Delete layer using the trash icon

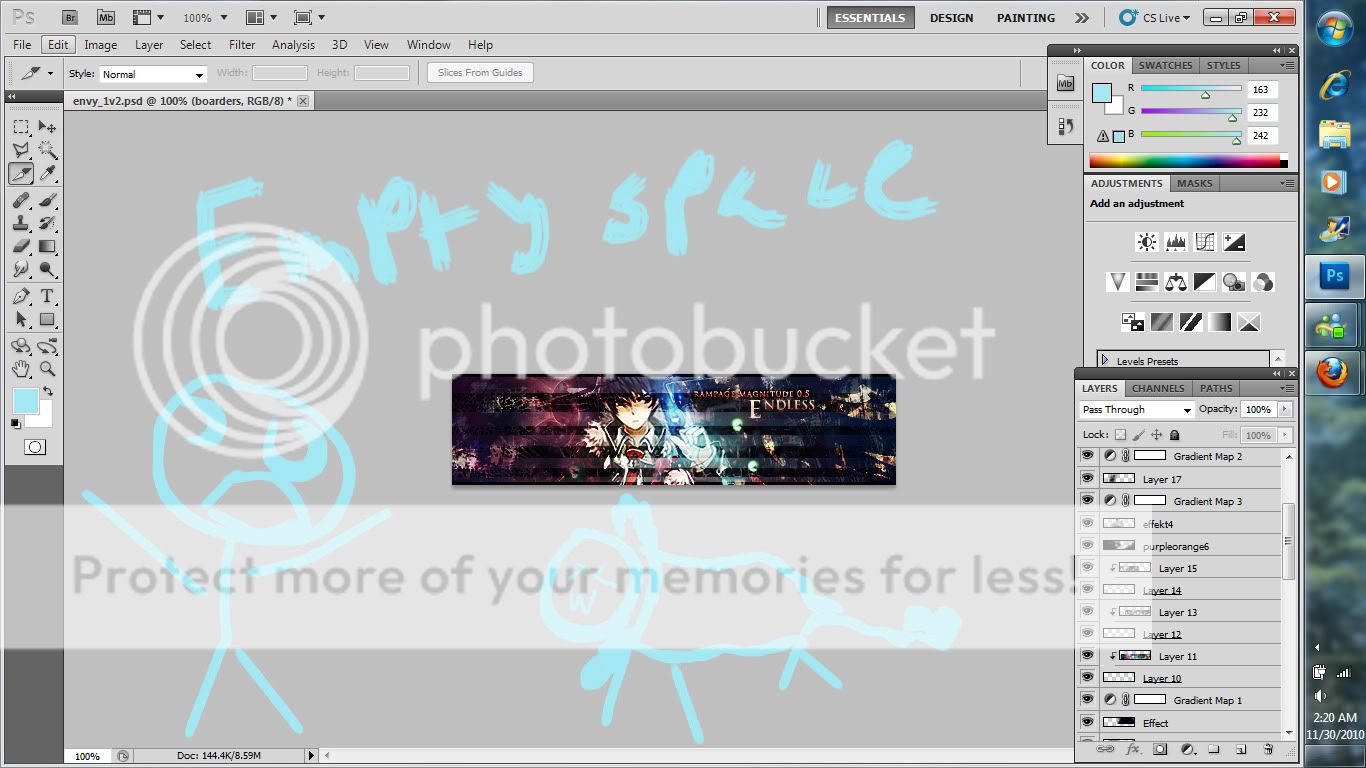coord(1268,749)
